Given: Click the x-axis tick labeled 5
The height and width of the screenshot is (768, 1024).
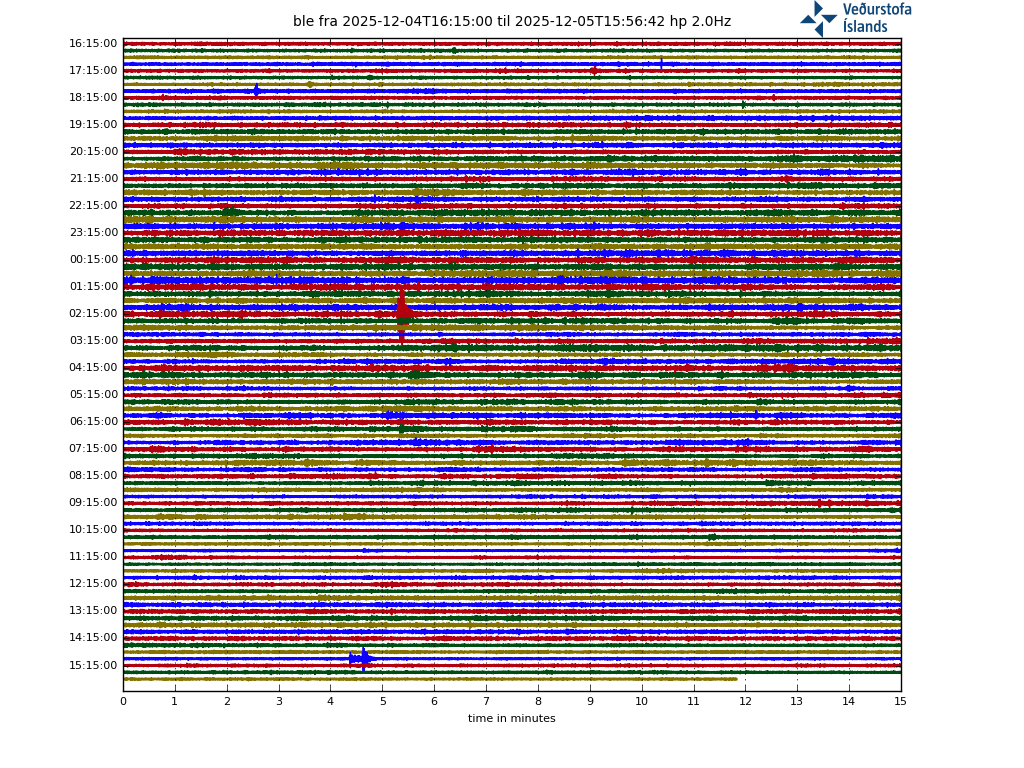Looking at the screenshot, I should pos(382,701).
